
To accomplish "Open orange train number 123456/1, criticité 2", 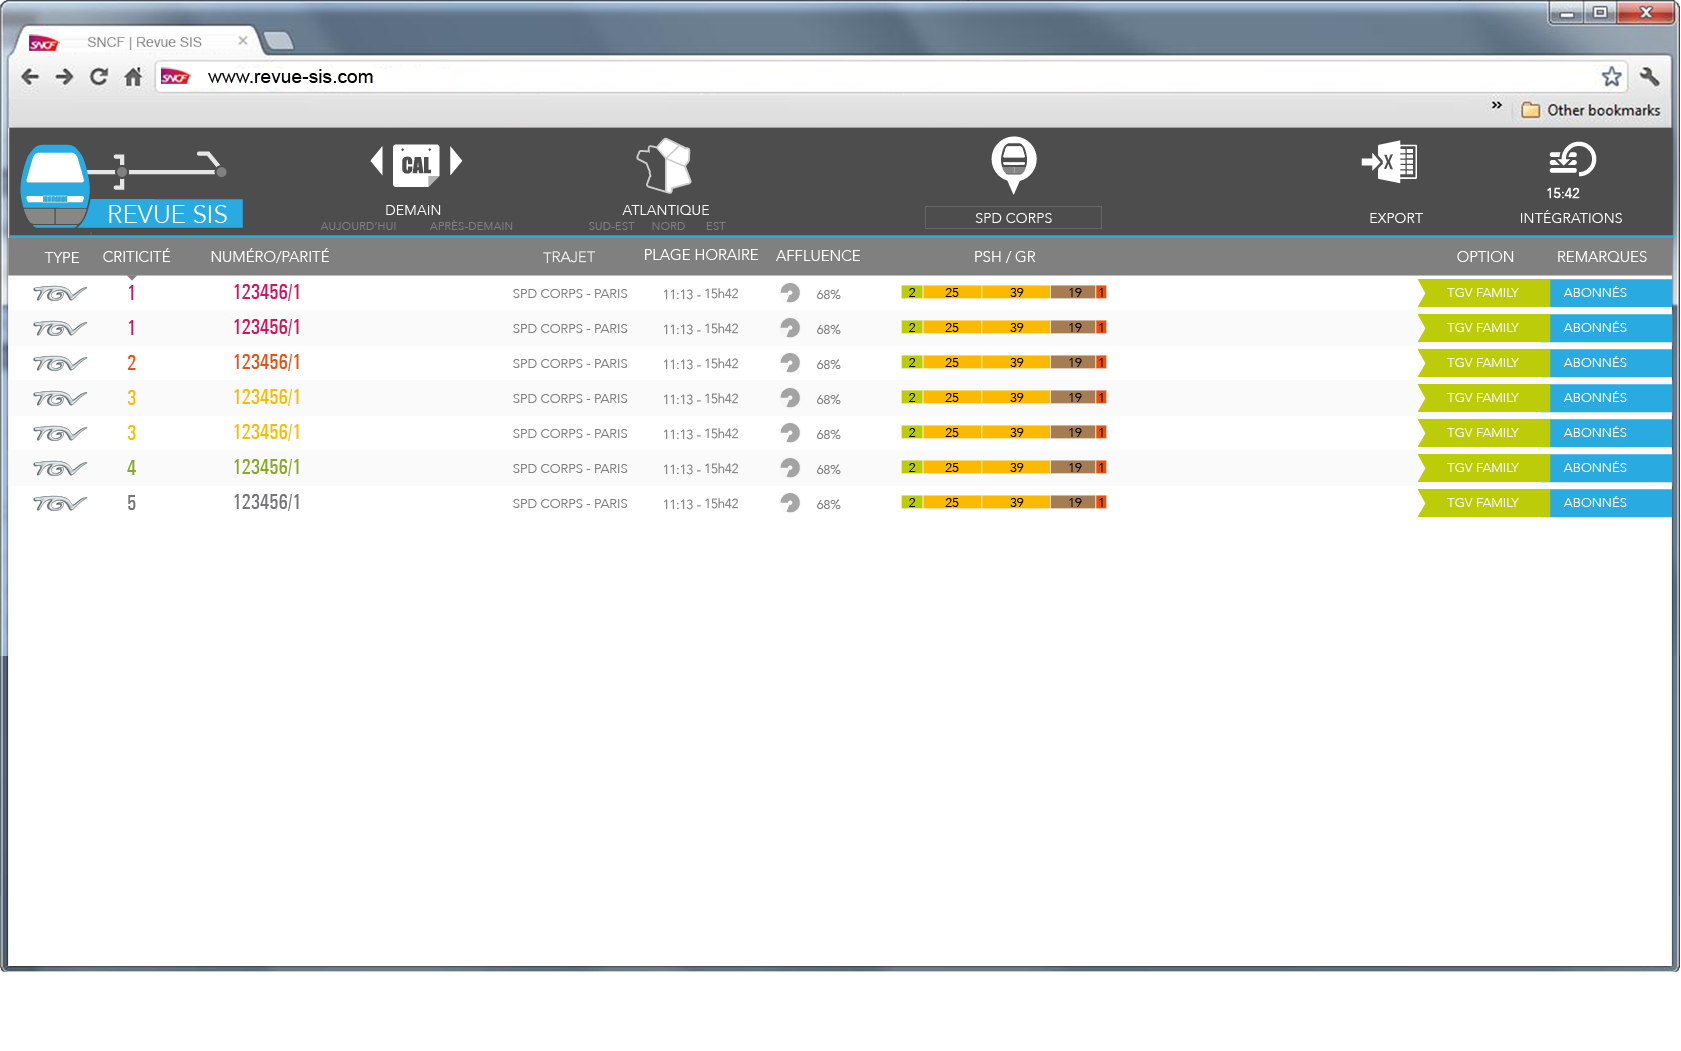I will (x=267, y=362).
